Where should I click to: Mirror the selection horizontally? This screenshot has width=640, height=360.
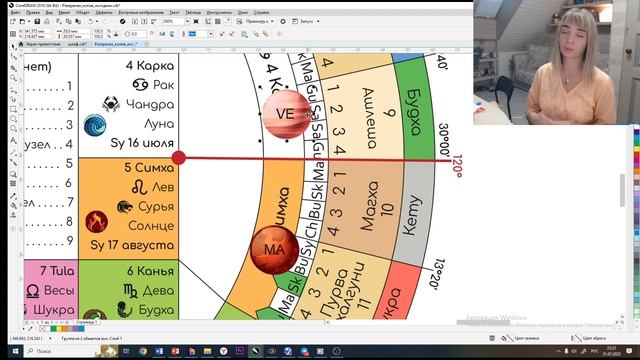click(162, 34)
